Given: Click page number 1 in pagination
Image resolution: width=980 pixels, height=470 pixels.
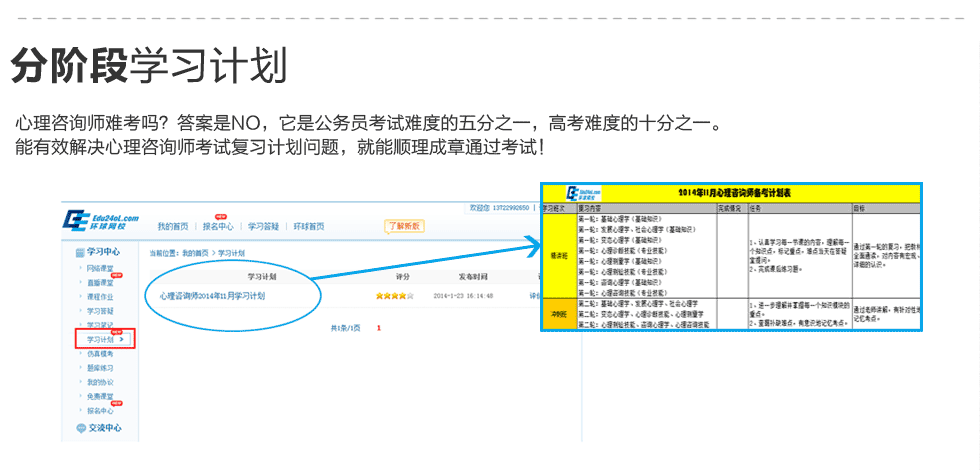Looking at the screenshot, I should [379, 328].
